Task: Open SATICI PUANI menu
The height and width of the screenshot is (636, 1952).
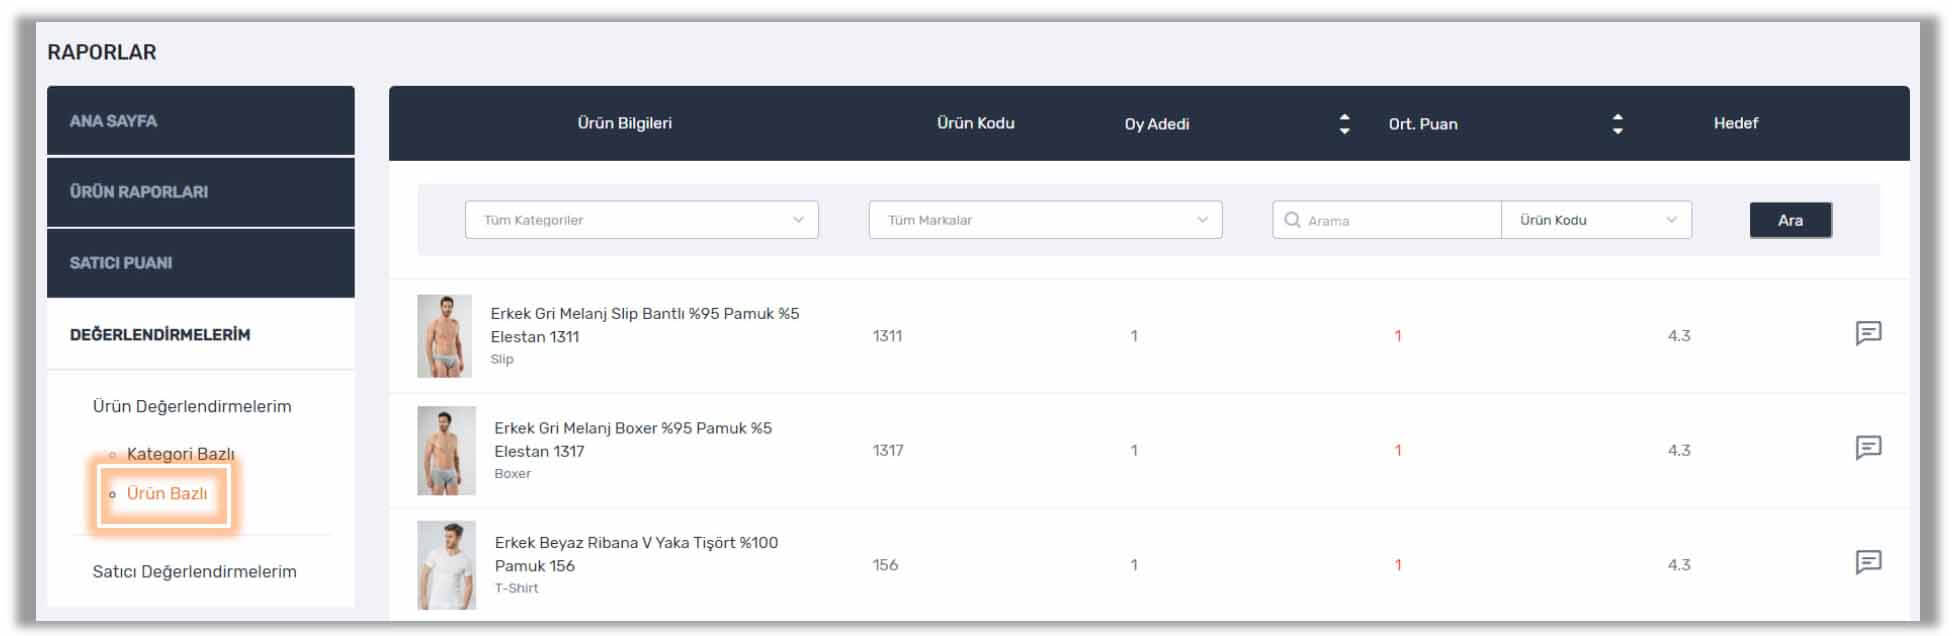Action: coord(201,263)
